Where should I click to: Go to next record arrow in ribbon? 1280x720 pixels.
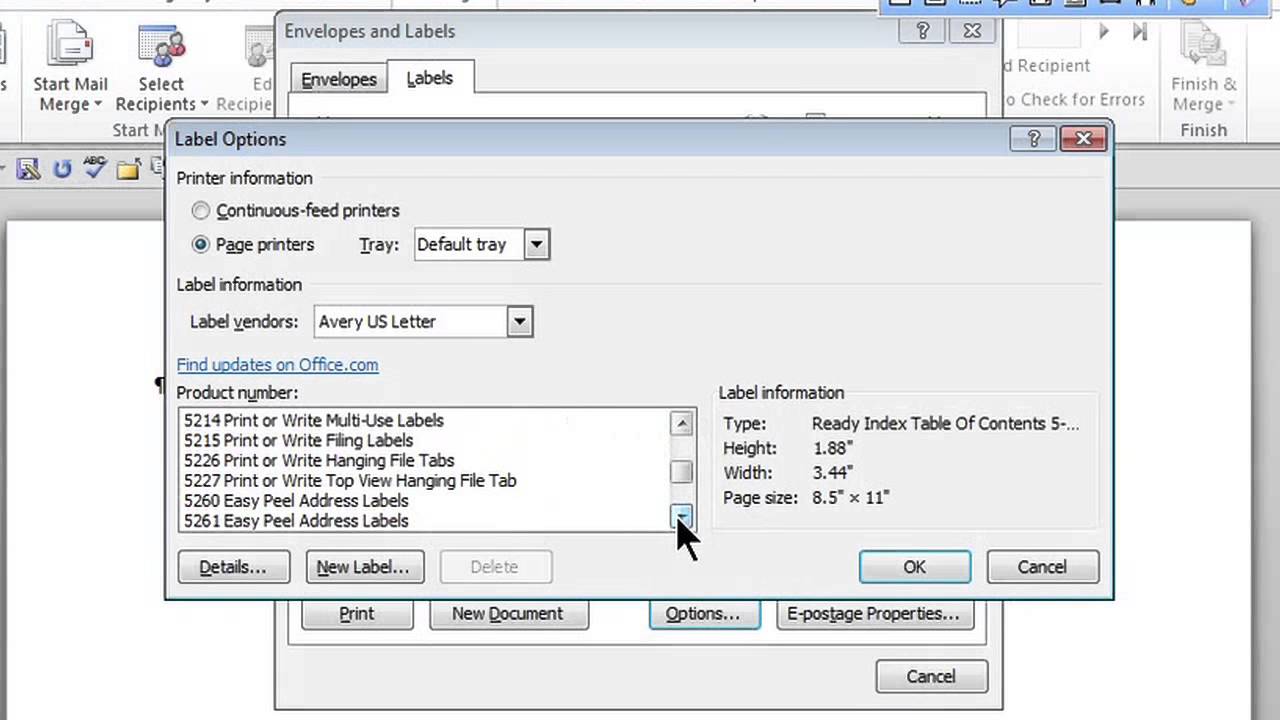pyautogui.click(x=1104, y=32)
